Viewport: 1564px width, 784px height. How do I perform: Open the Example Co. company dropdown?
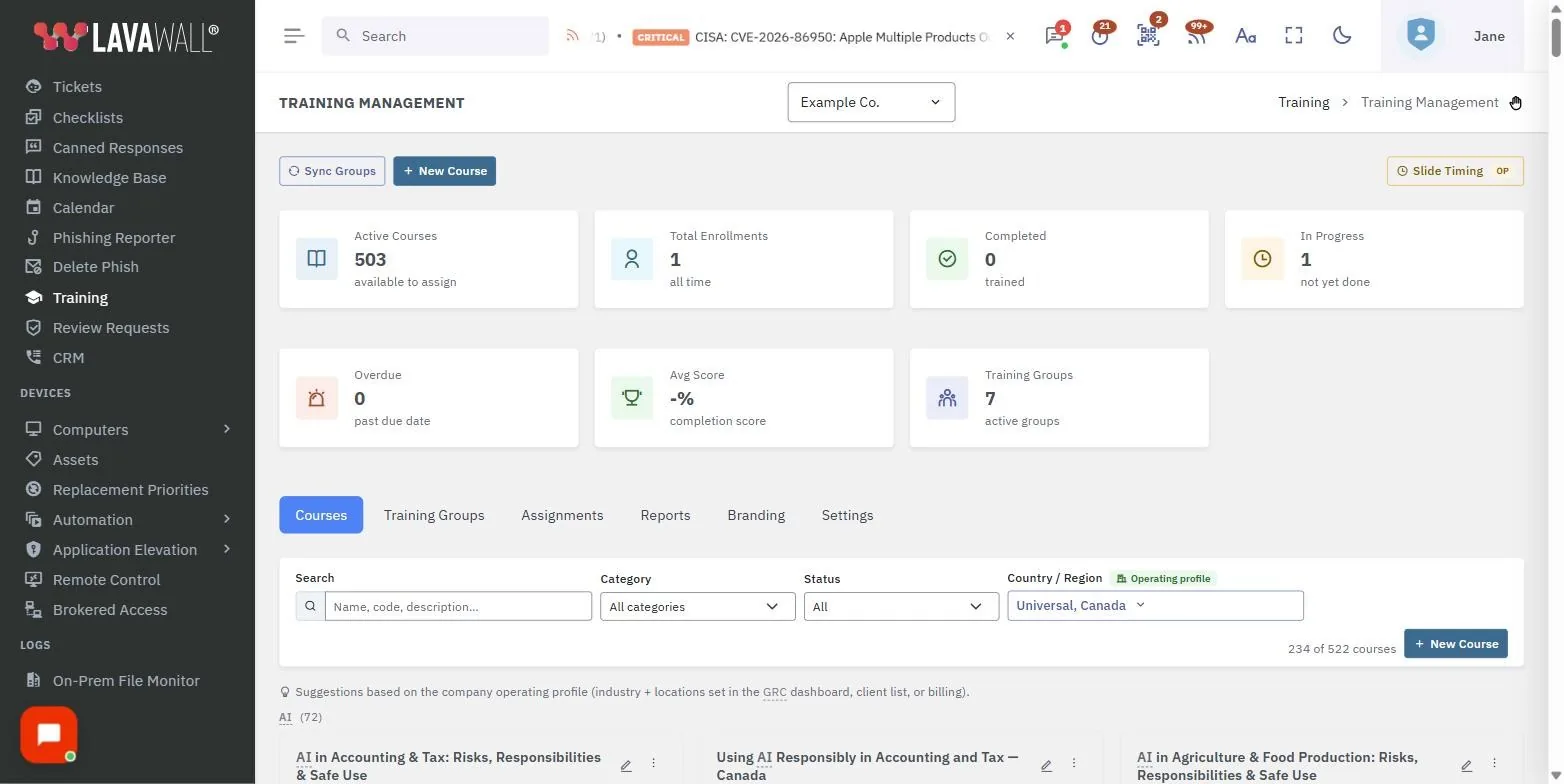[x=871, y=102]
